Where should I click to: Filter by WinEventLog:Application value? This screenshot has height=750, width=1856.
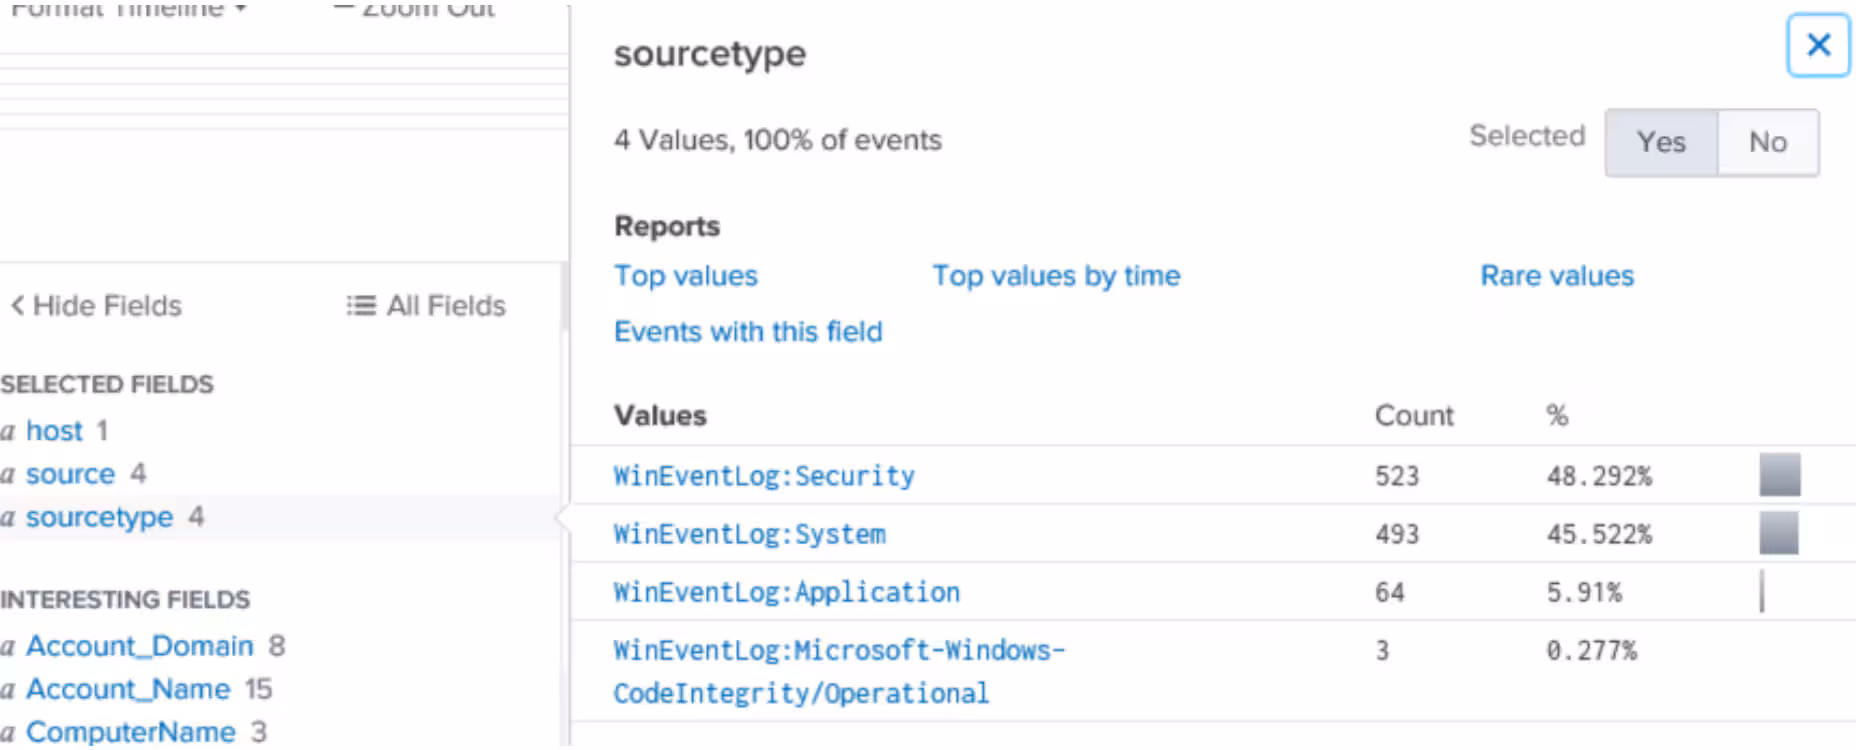786,592
